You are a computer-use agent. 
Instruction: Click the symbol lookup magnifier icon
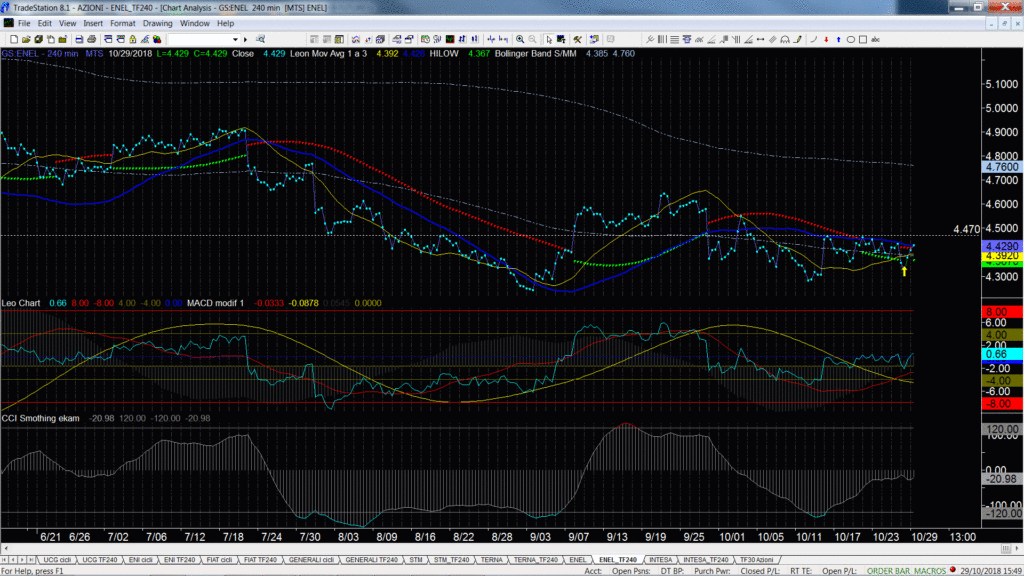tap(261, 40)
